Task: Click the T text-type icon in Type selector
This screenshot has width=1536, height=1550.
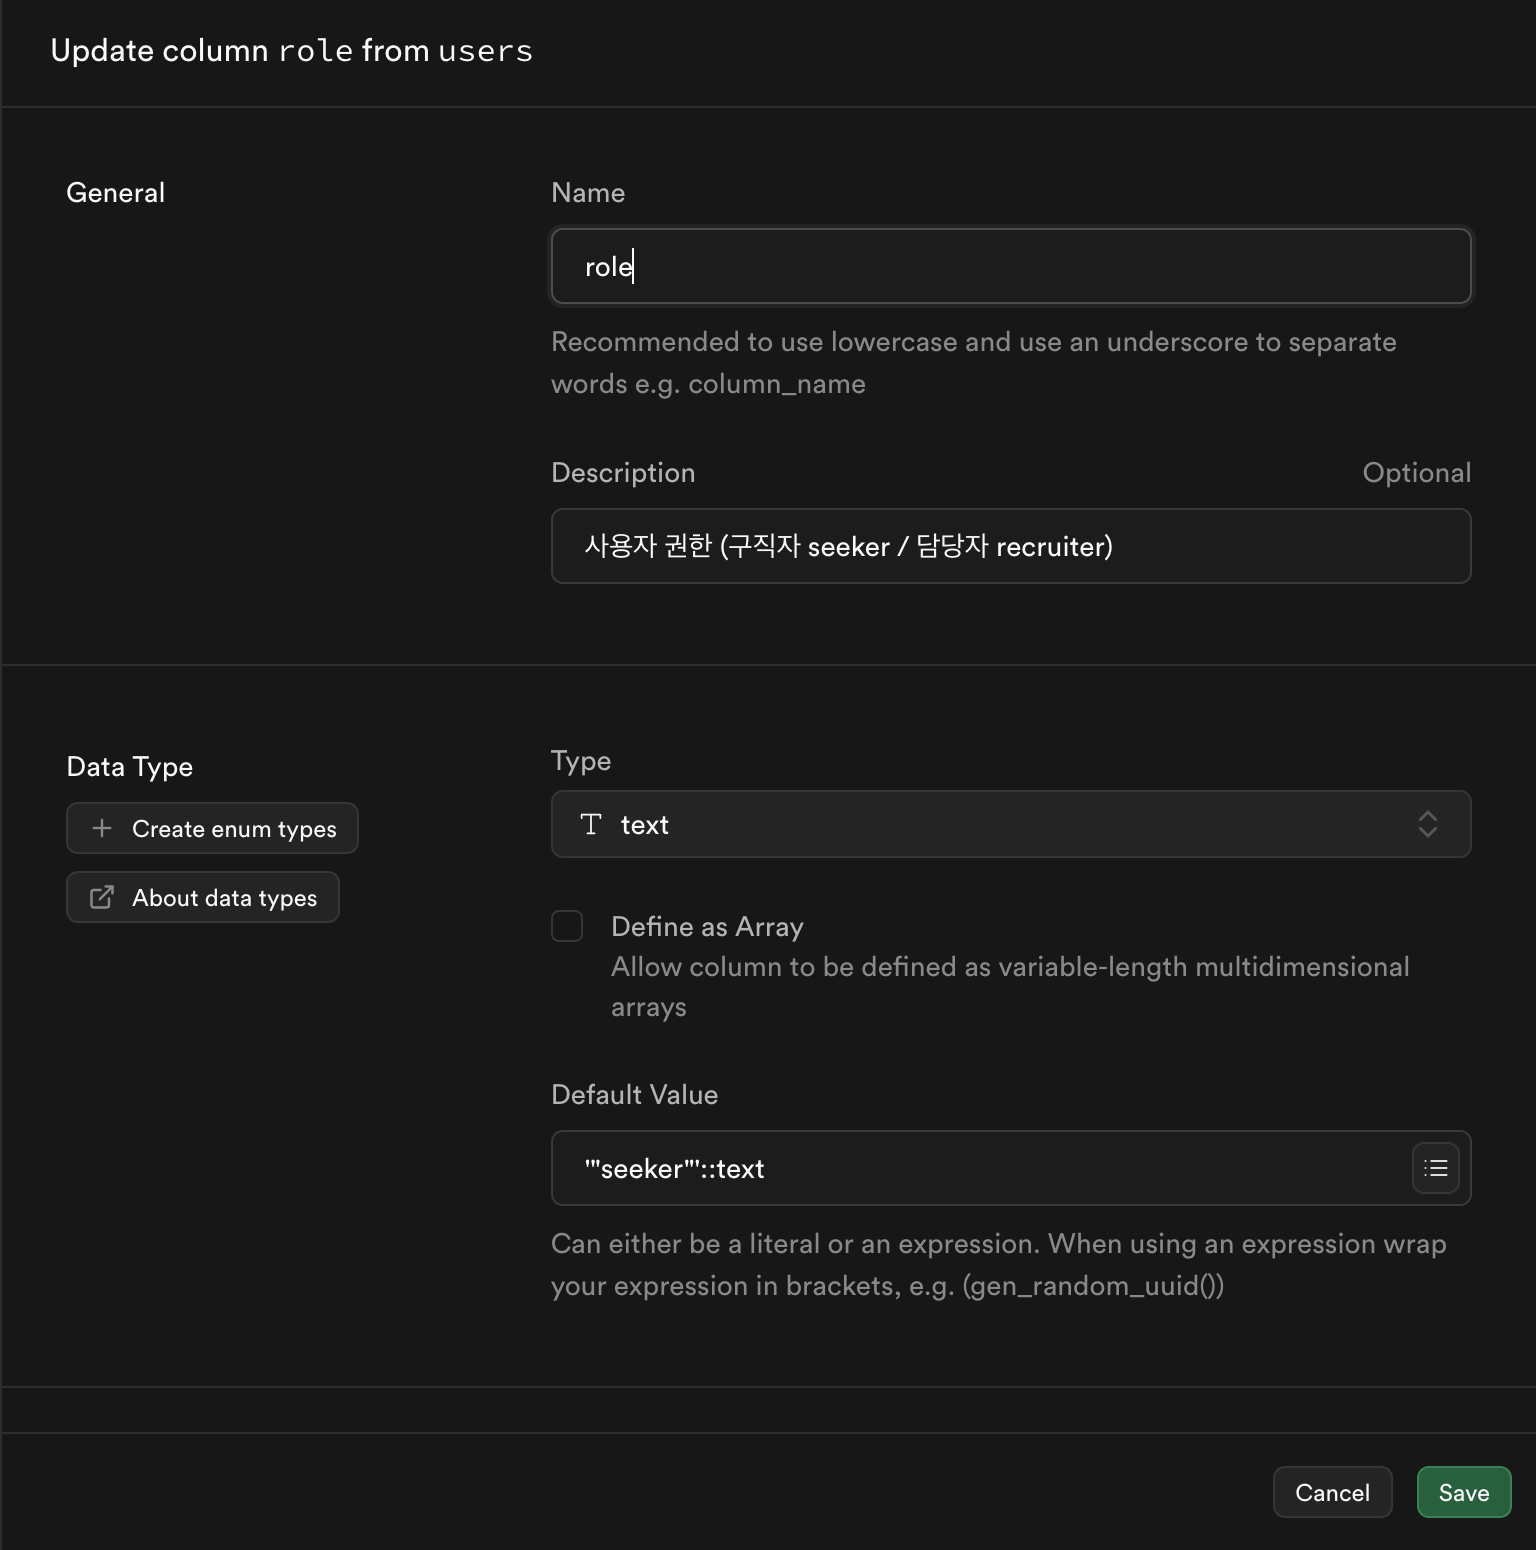Action: [591, 824]
